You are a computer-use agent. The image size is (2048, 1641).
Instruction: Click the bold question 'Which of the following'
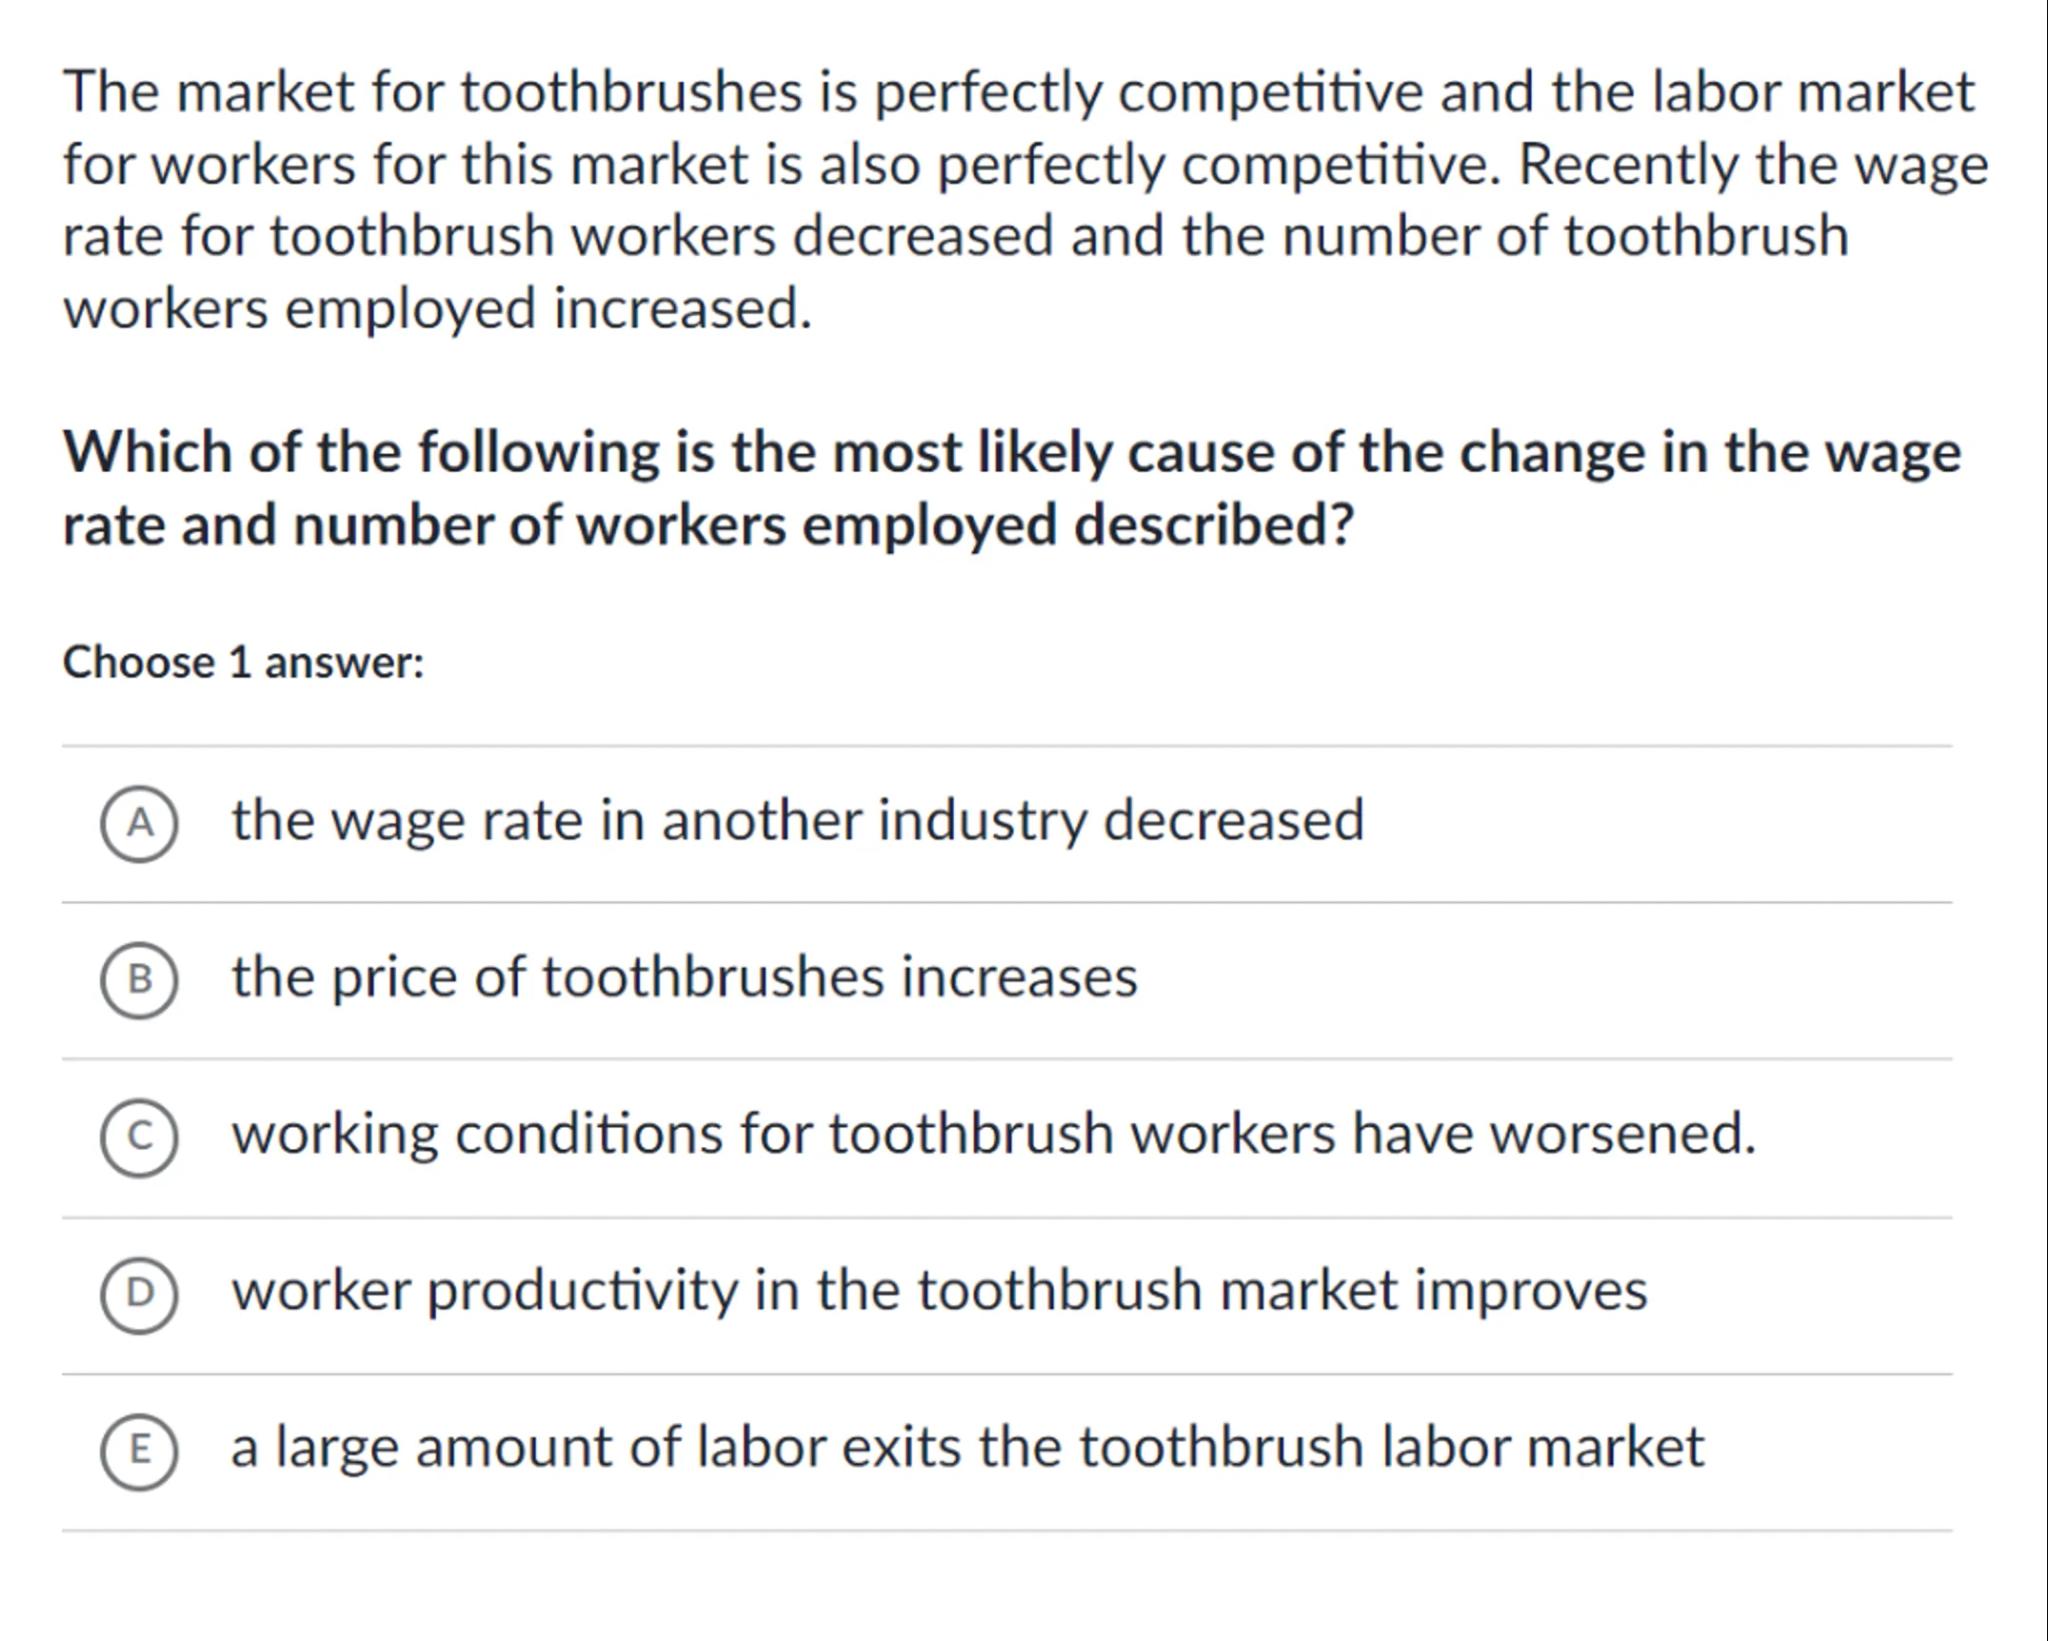(1011, 453)
